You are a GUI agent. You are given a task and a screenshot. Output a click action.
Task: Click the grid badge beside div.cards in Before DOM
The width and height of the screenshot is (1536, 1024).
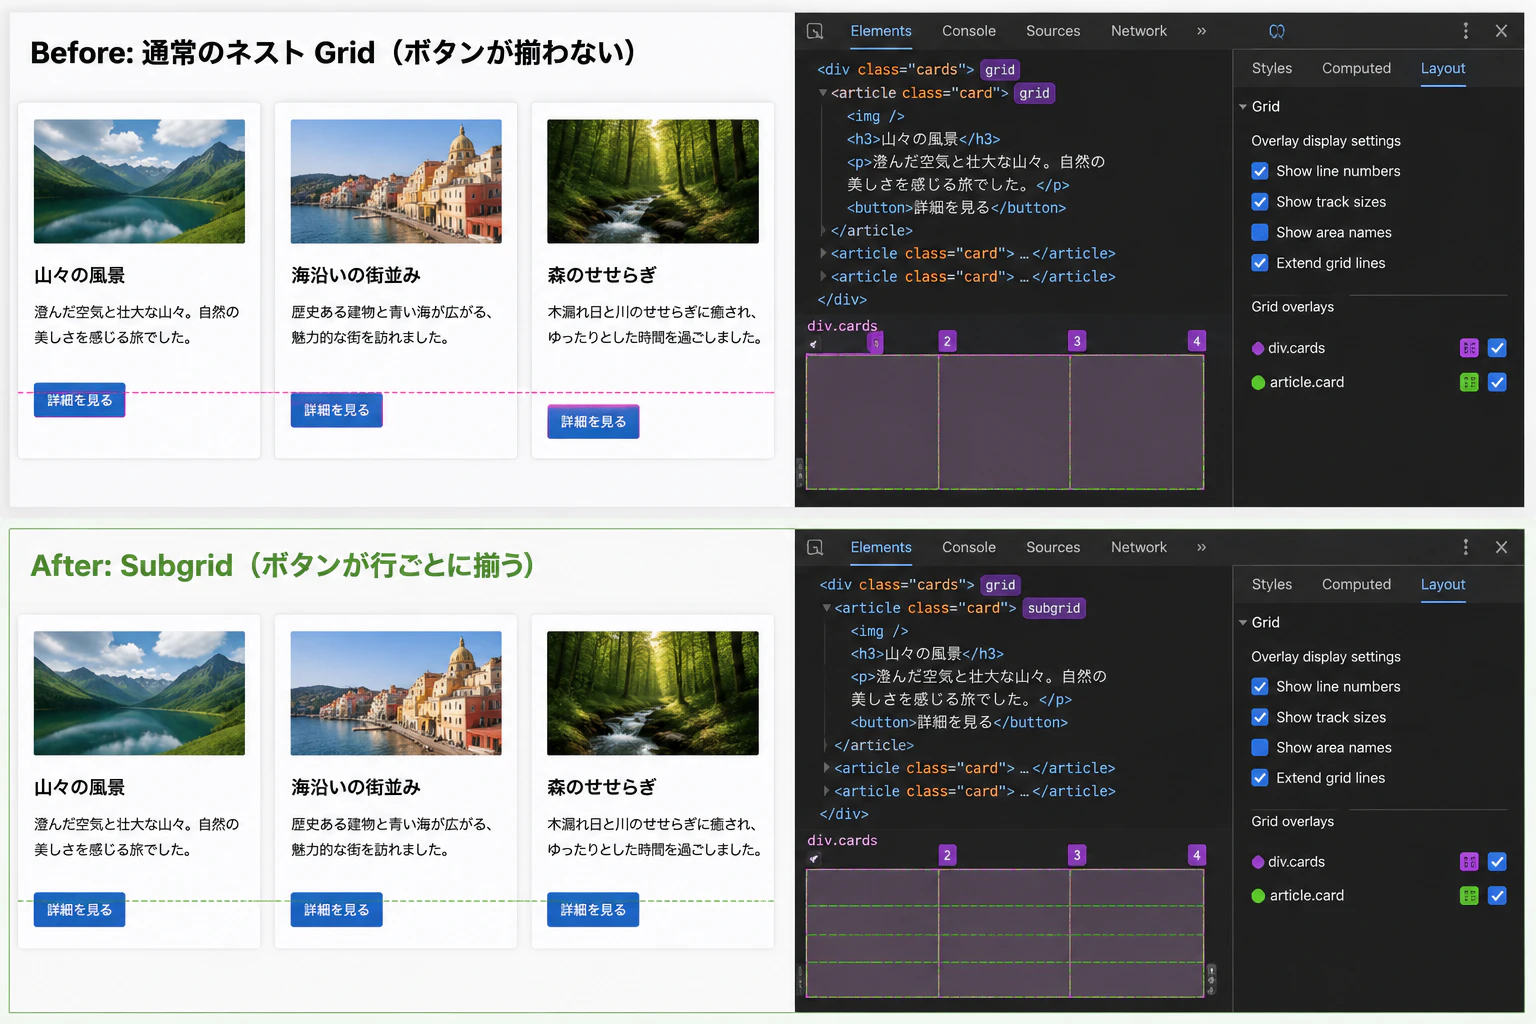(1000, 69)
